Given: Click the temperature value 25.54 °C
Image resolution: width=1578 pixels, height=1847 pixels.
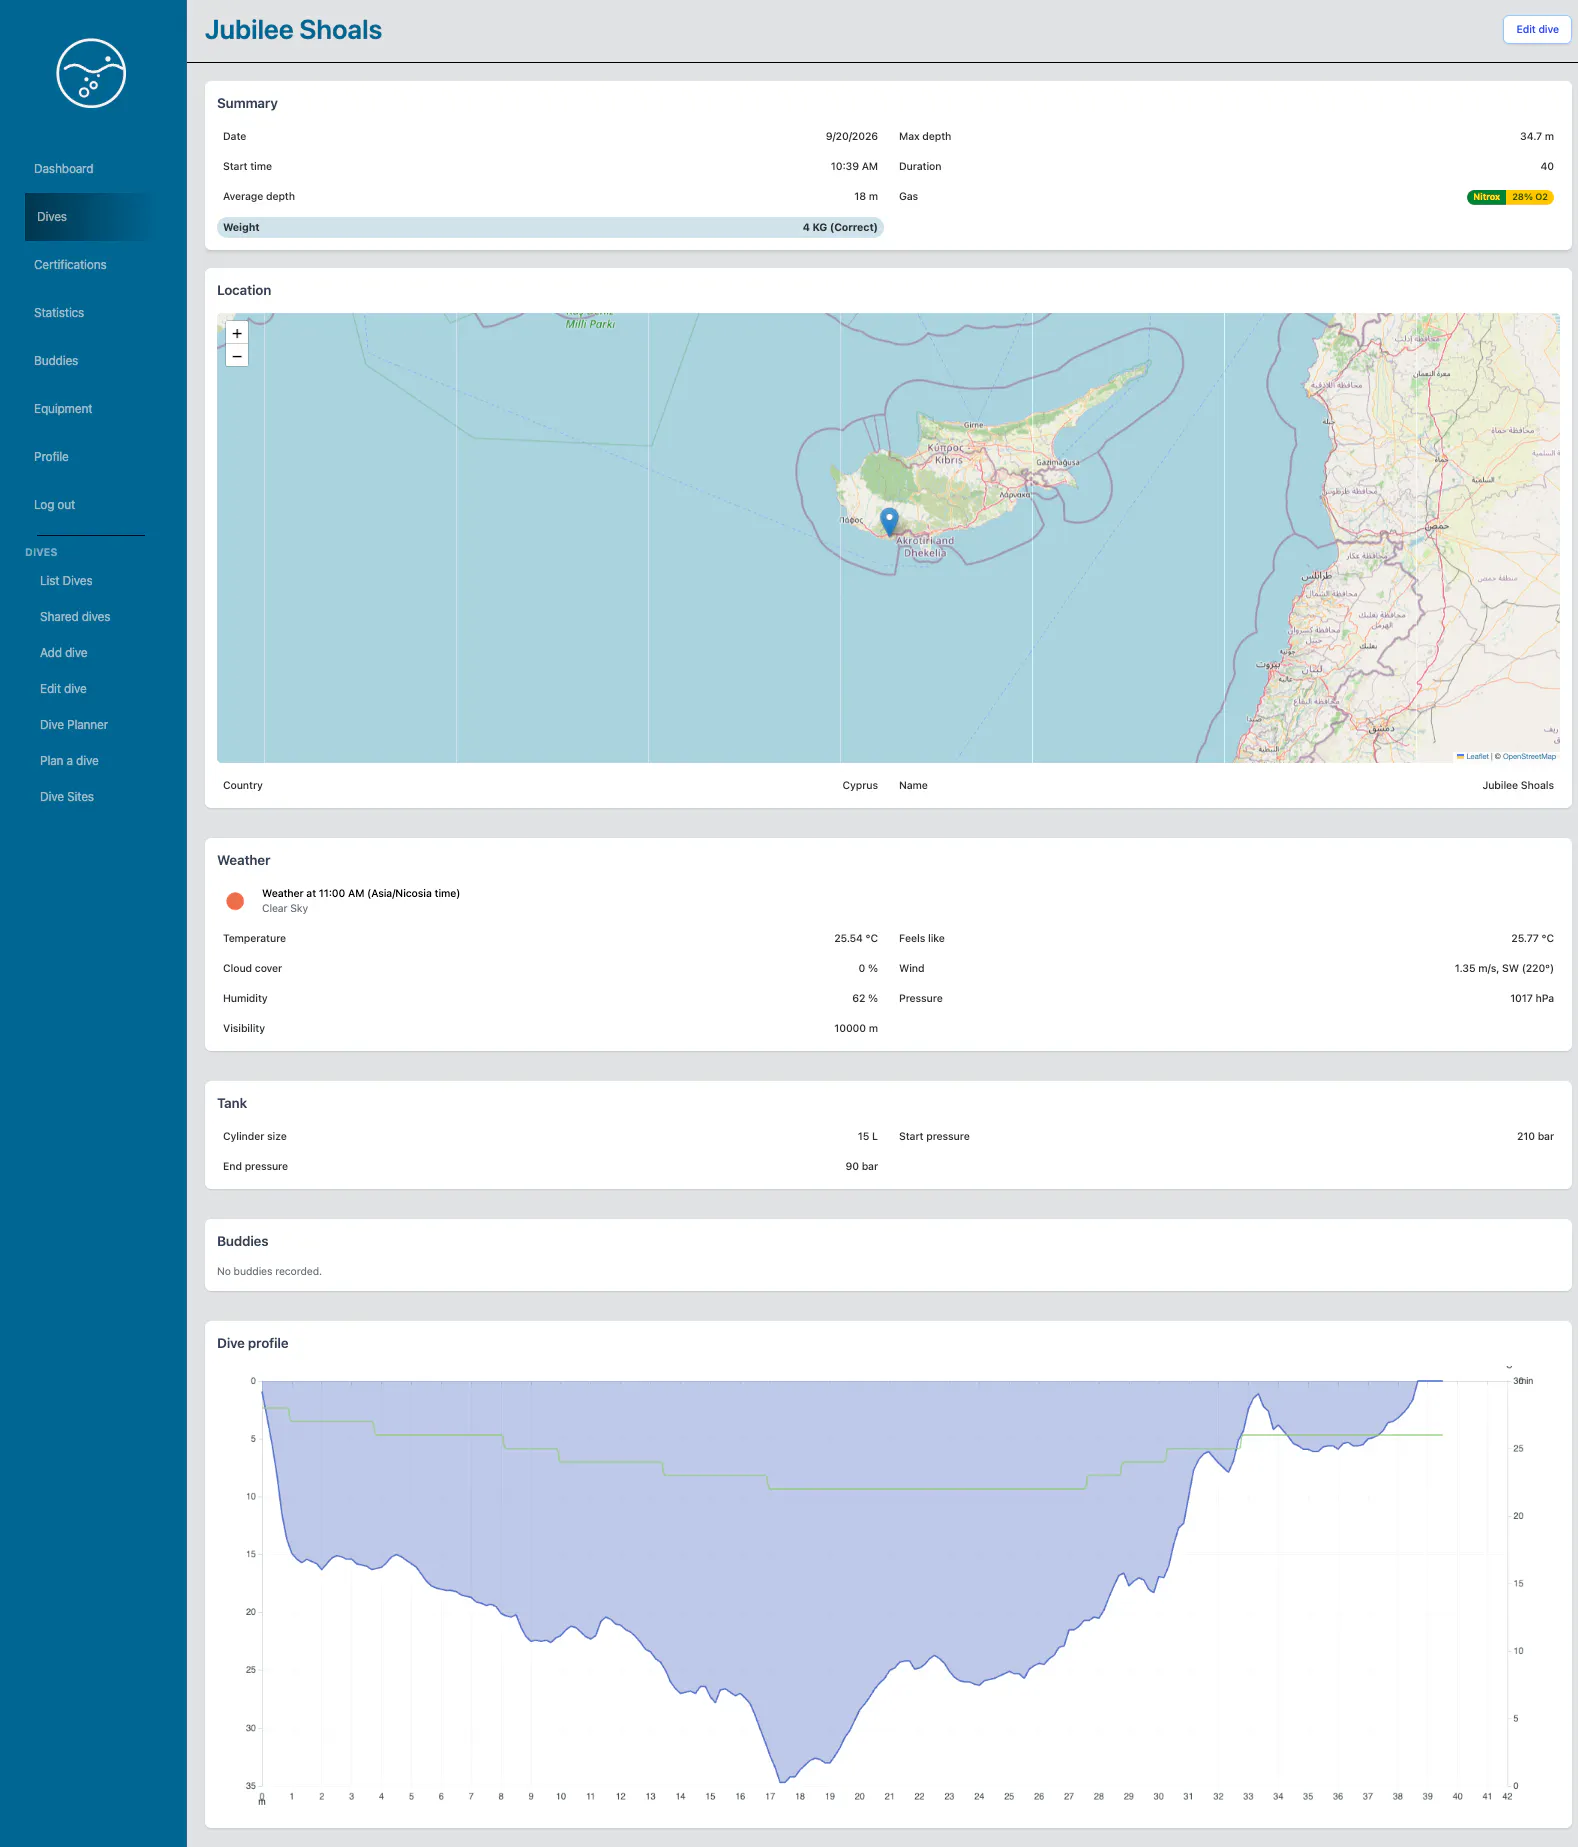Looking at the screenshot, I should [x=856, y=939].
